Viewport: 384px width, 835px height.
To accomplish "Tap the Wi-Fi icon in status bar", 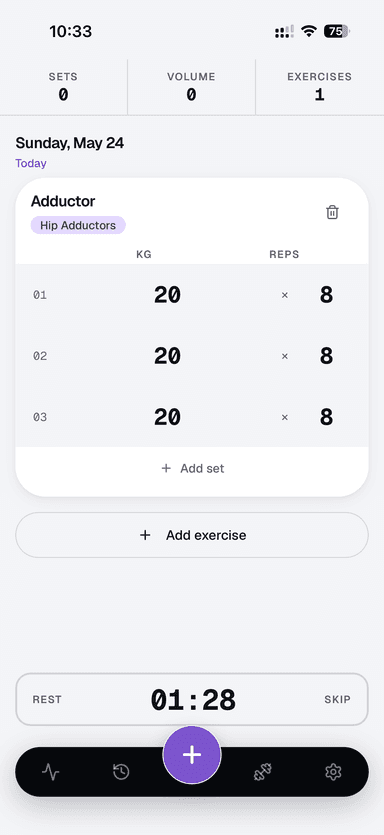I will point(308,31).
